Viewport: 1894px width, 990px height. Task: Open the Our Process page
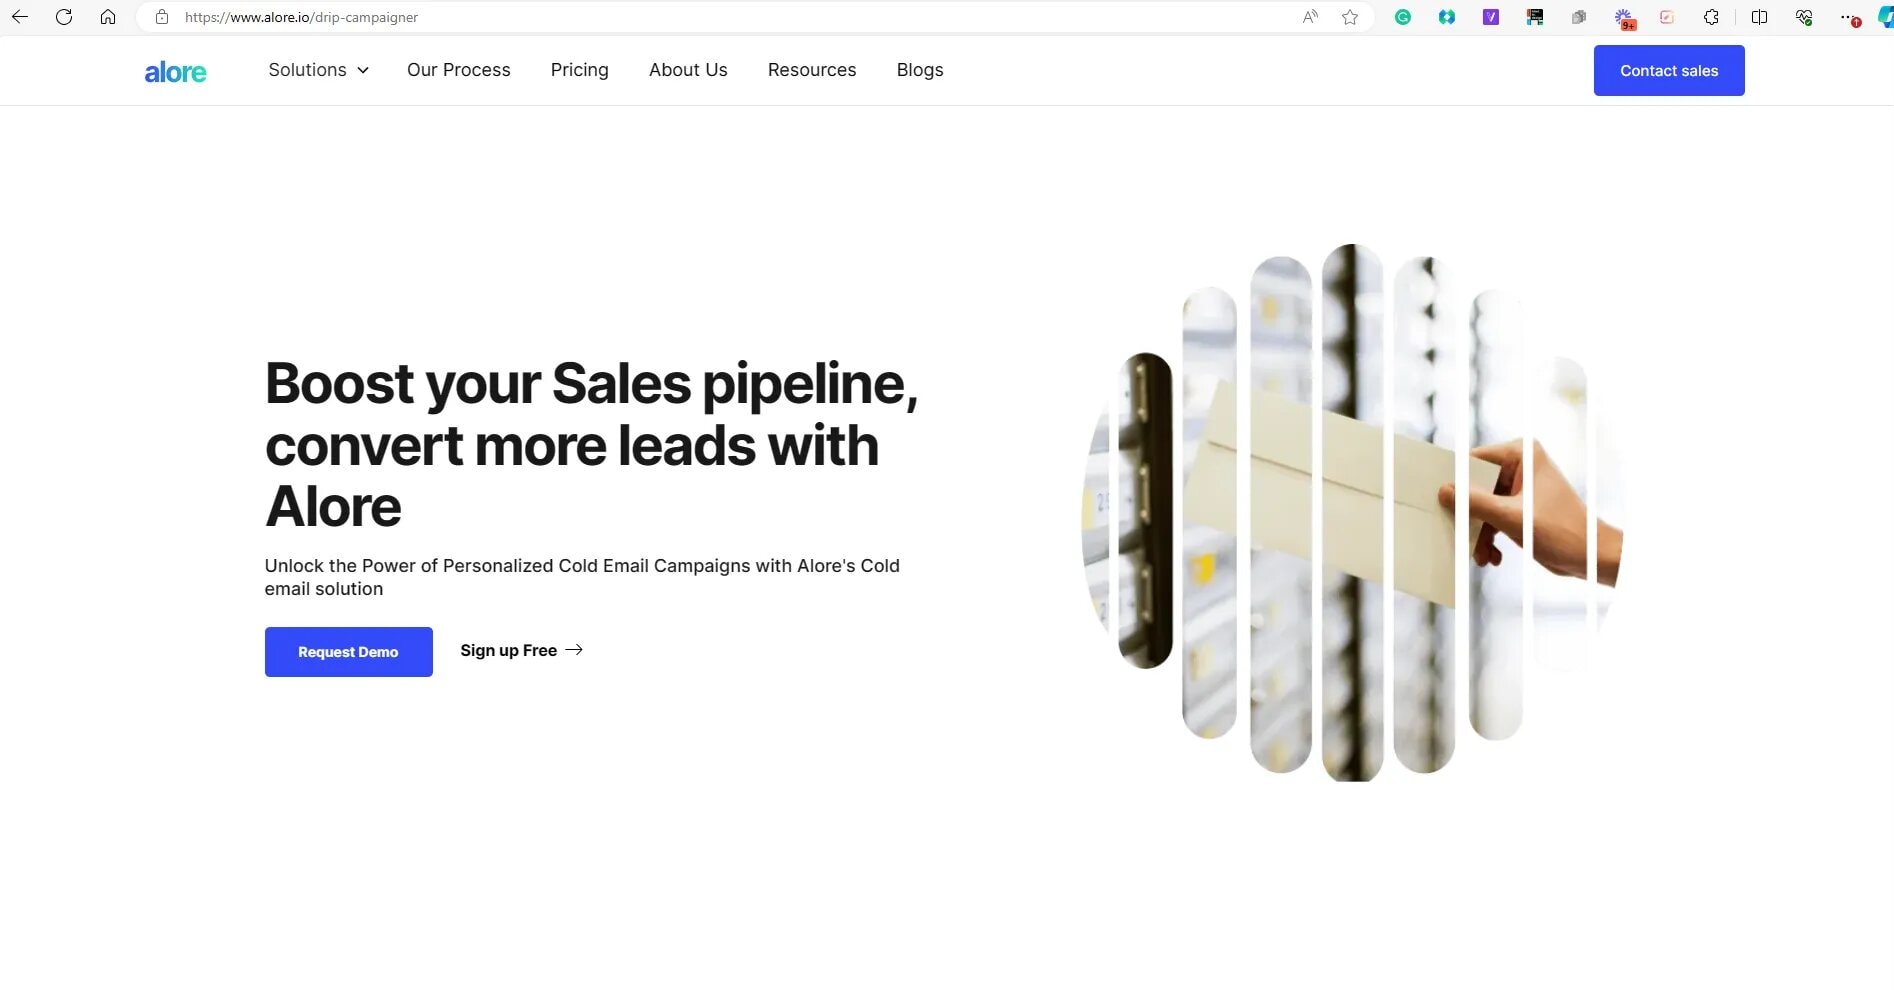[458, 70]
